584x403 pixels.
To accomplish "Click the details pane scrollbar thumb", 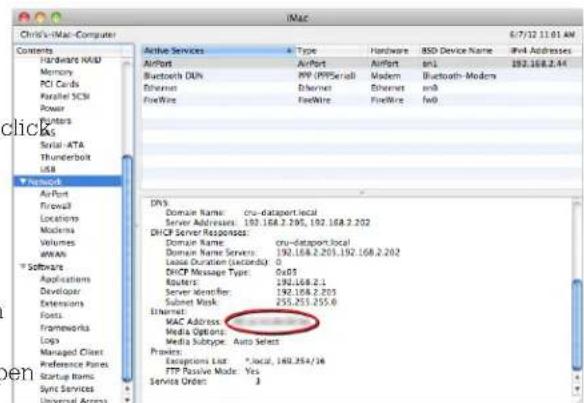I will (x=577, y=325).
